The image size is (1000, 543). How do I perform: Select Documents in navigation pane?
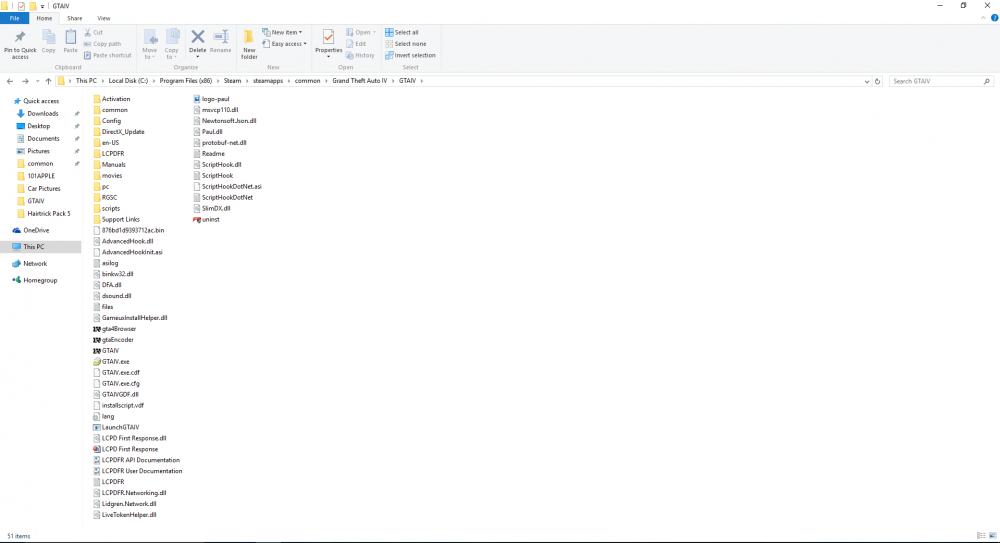[43, 138]
